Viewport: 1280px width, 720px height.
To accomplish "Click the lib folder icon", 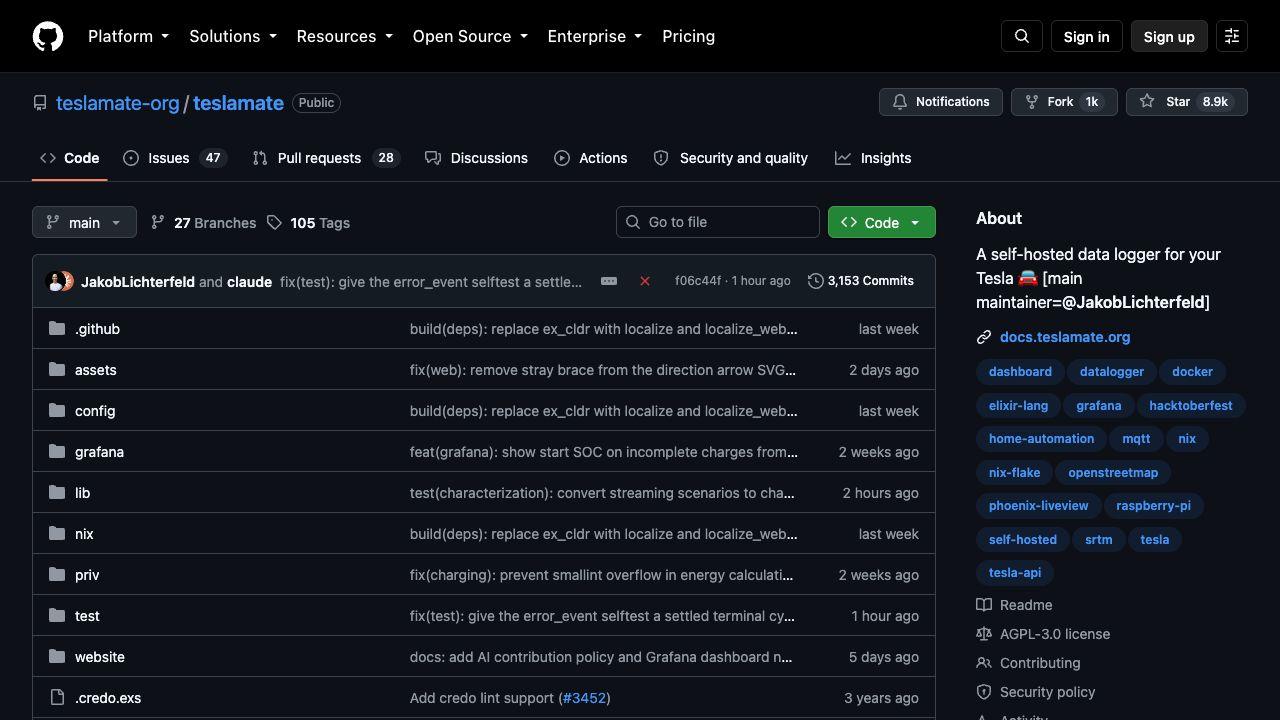I will [x=57, y=493].
